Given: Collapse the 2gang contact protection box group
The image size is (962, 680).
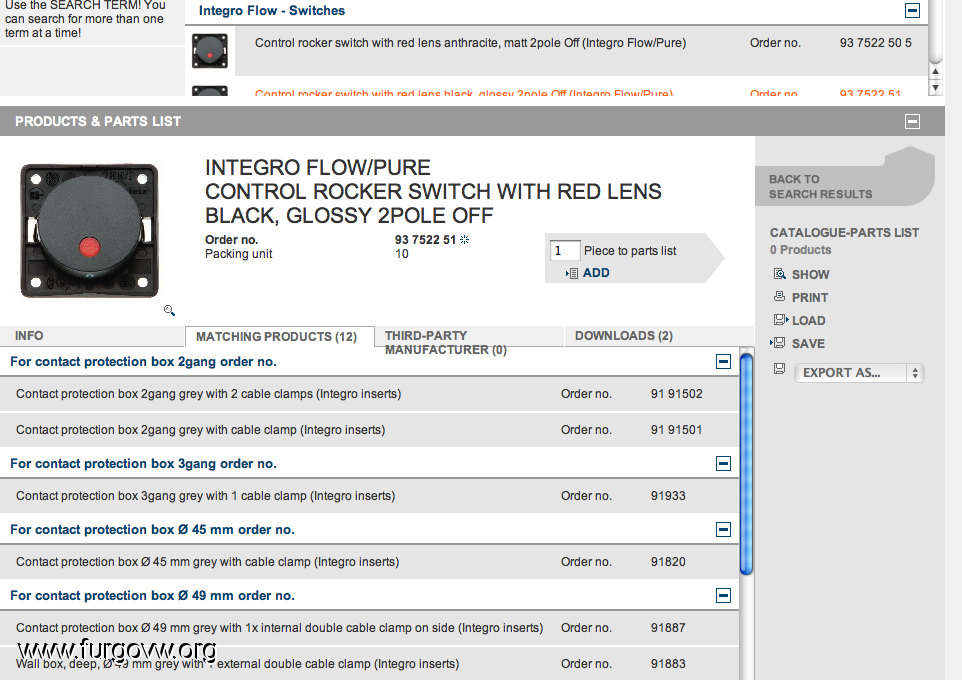Looking at the screenshot, I should pos(723,361).
